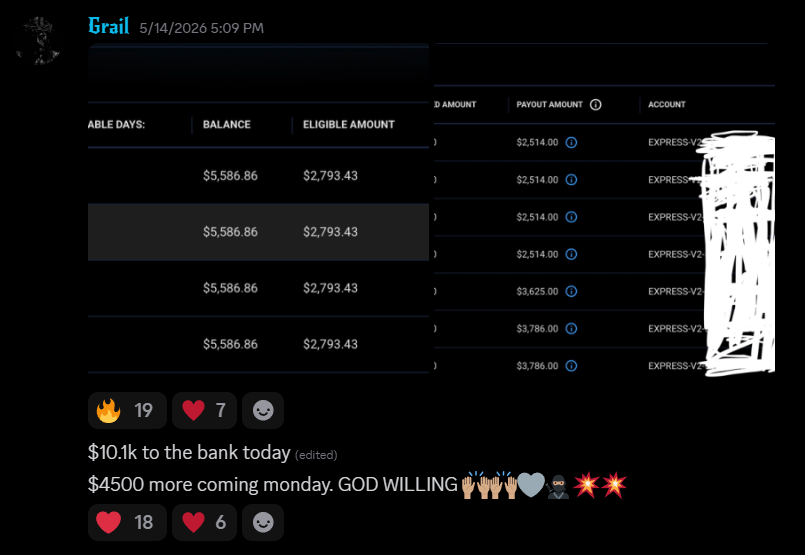Click the info icon beside the PAYOUT AMOUNT header
Image resolution: width=805 pixels, height=555 pixels.
[x=596, y=105]
